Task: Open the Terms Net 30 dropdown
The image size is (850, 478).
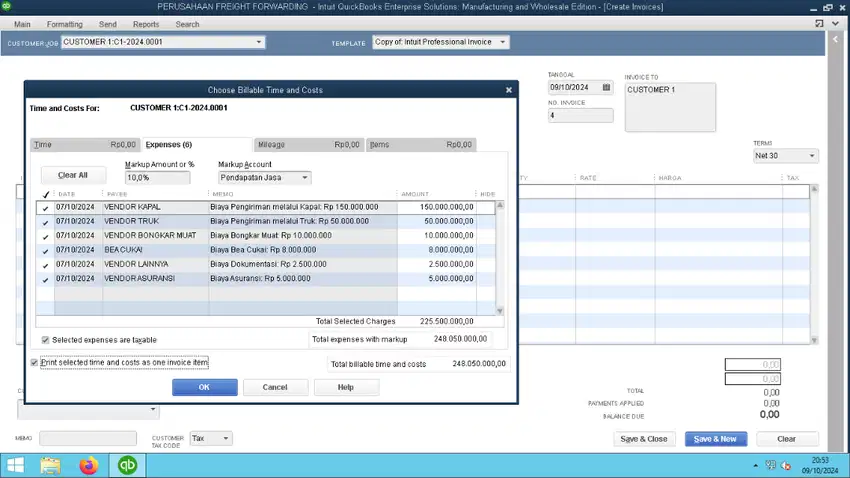Action: [812, 156]
